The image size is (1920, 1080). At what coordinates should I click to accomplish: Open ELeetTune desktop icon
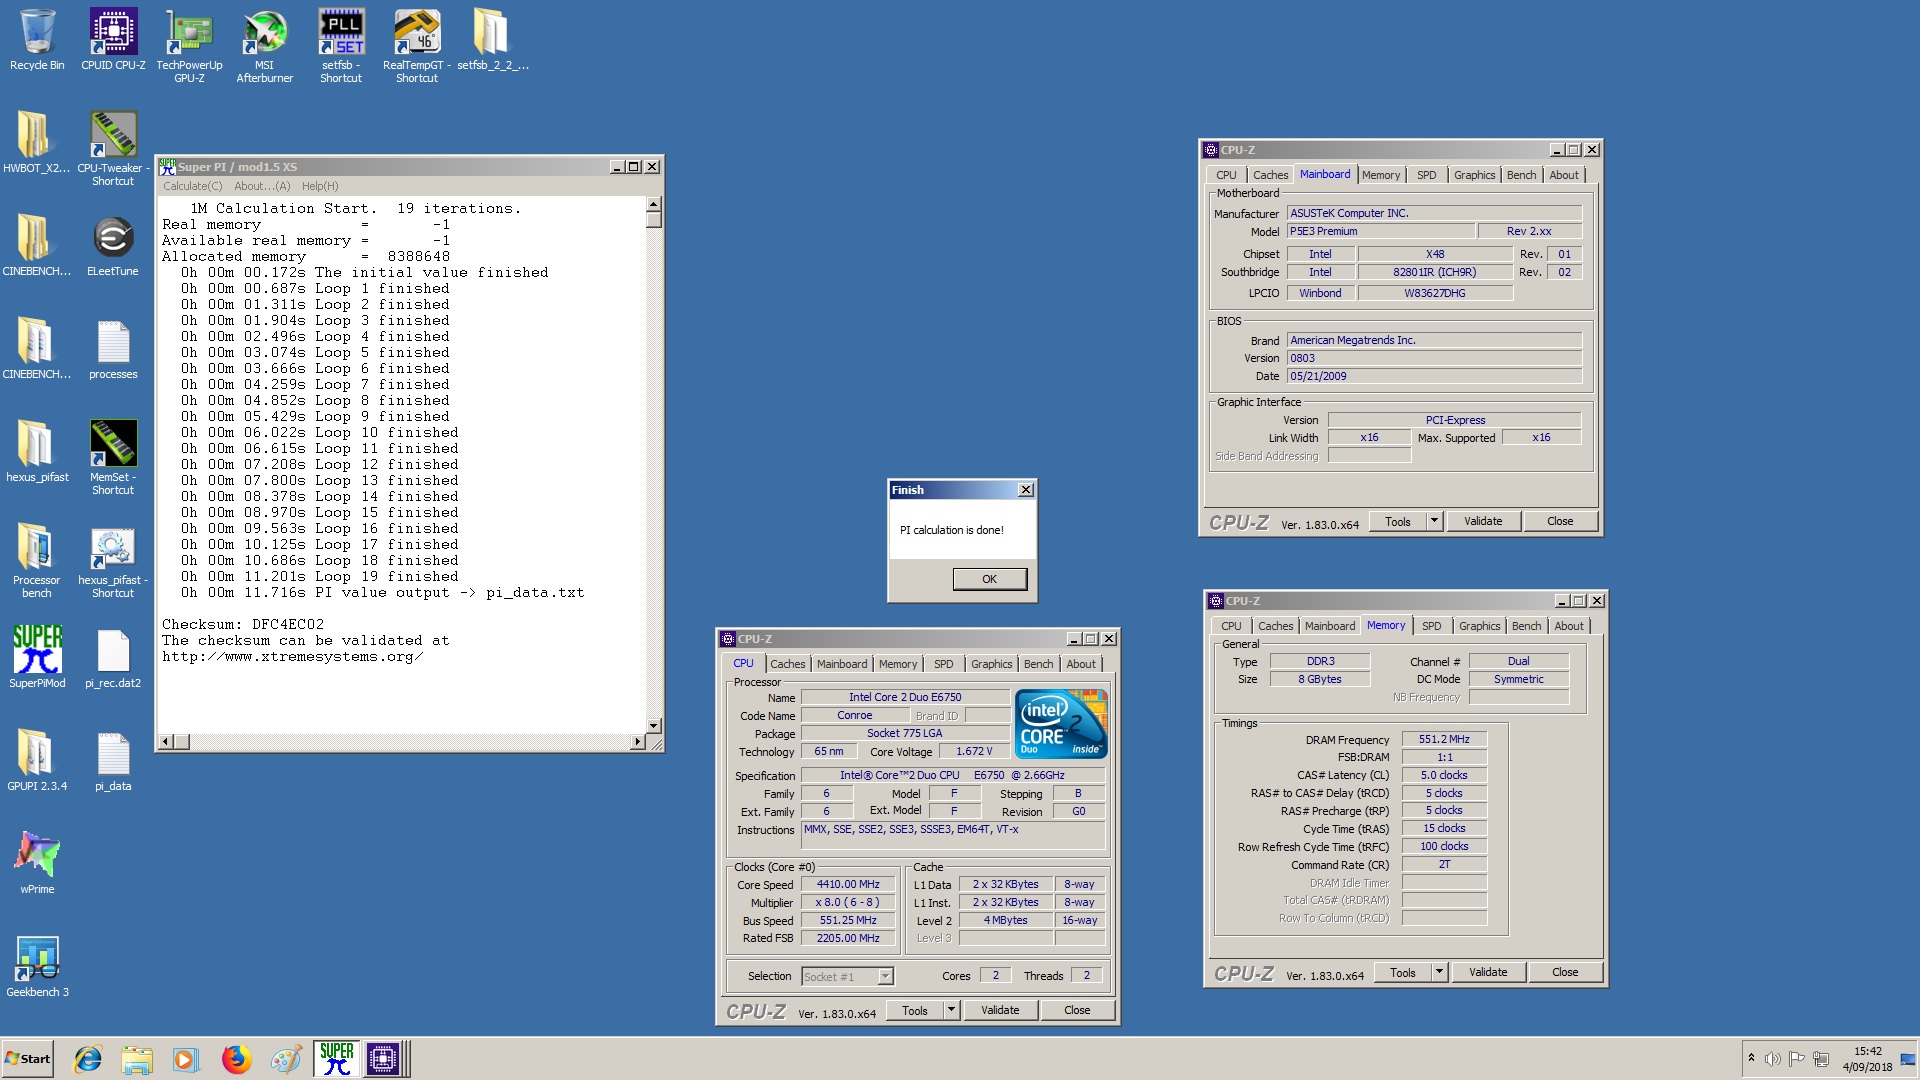coord(113,246)
